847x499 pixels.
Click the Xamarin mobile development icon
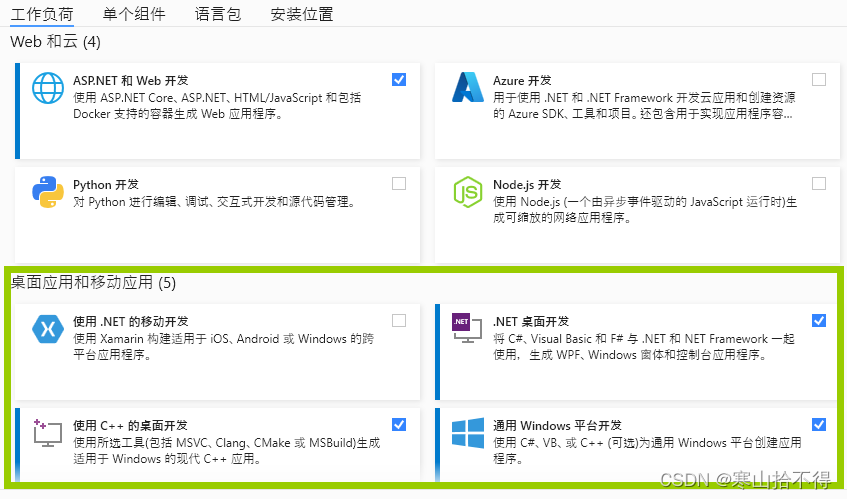[48, 329]
